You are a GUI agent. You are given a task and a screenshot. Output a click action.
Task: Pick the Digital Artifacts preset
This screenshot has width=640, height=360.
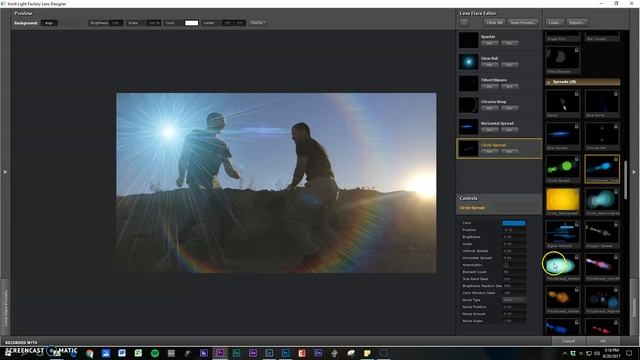562,233
